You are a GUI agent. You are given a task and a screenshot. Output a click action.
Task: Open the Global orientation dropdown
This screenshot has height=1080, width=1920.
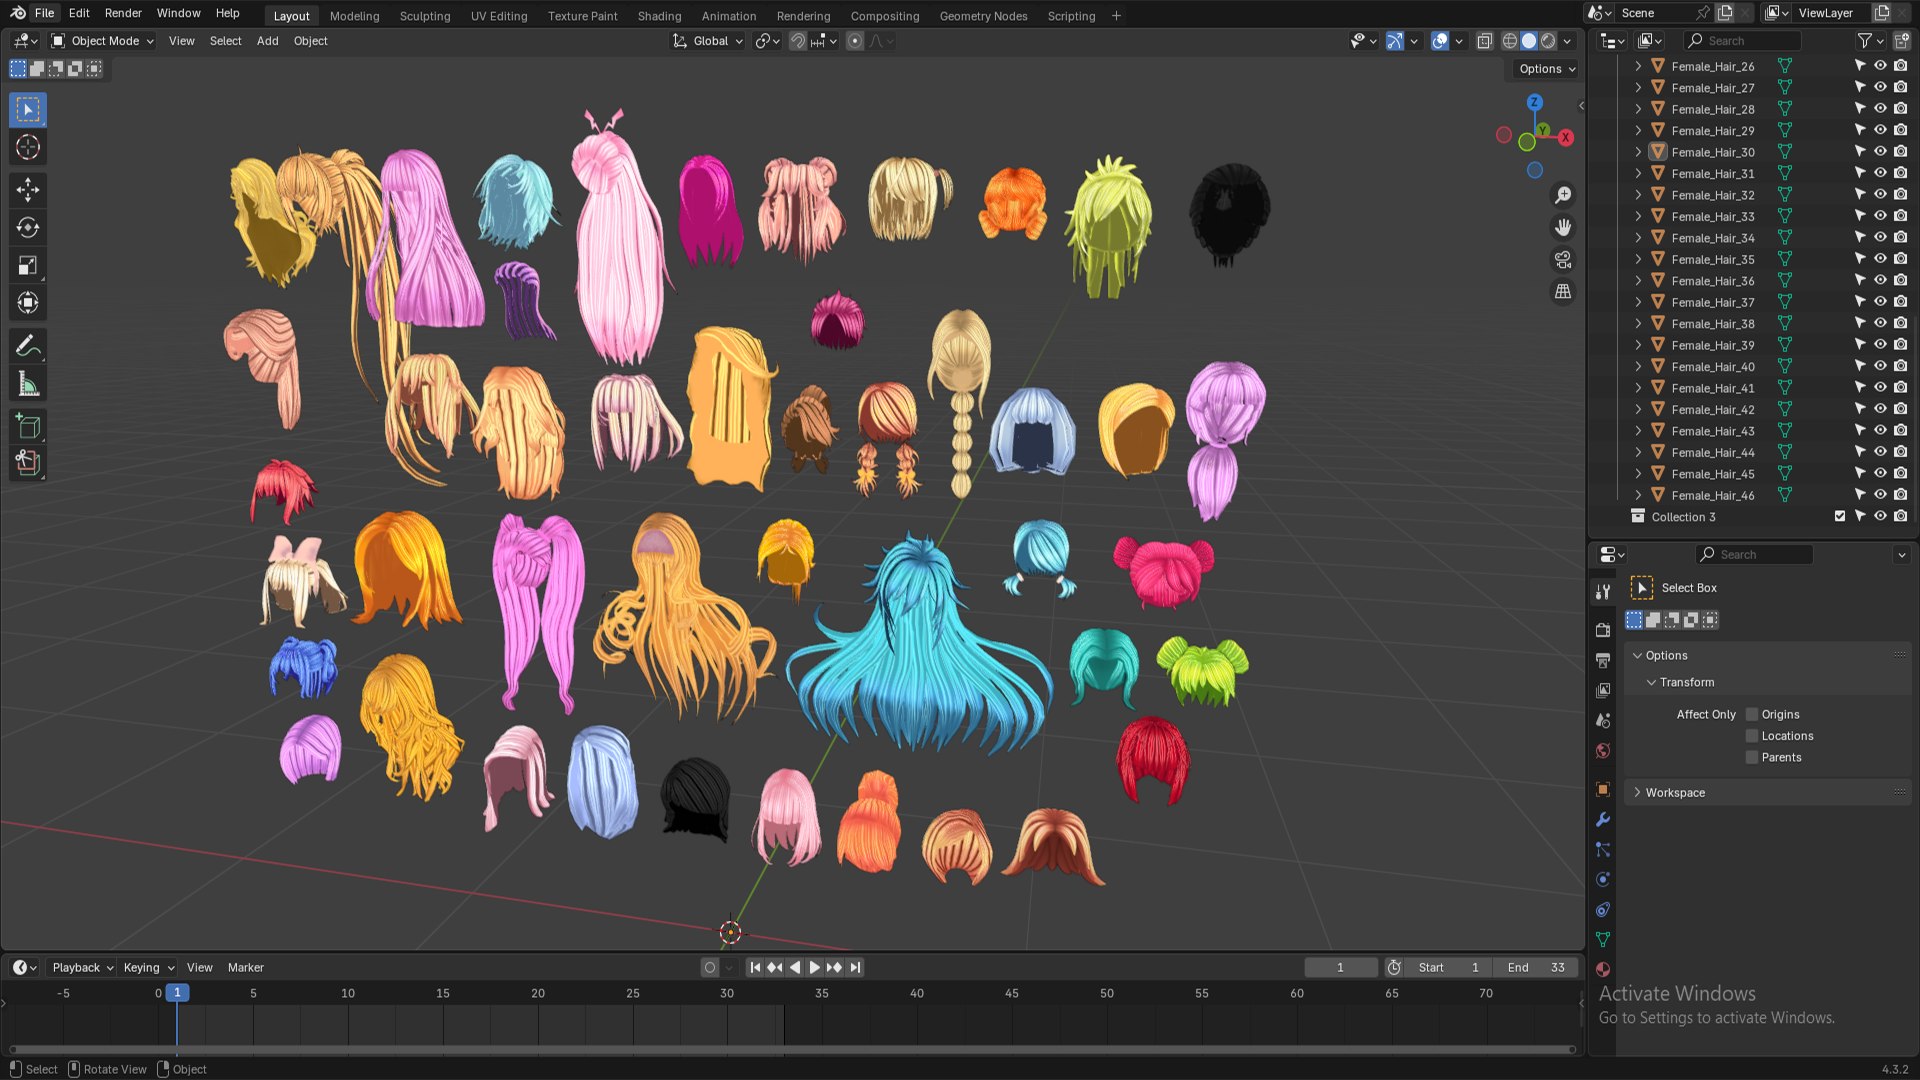point(708,41)
